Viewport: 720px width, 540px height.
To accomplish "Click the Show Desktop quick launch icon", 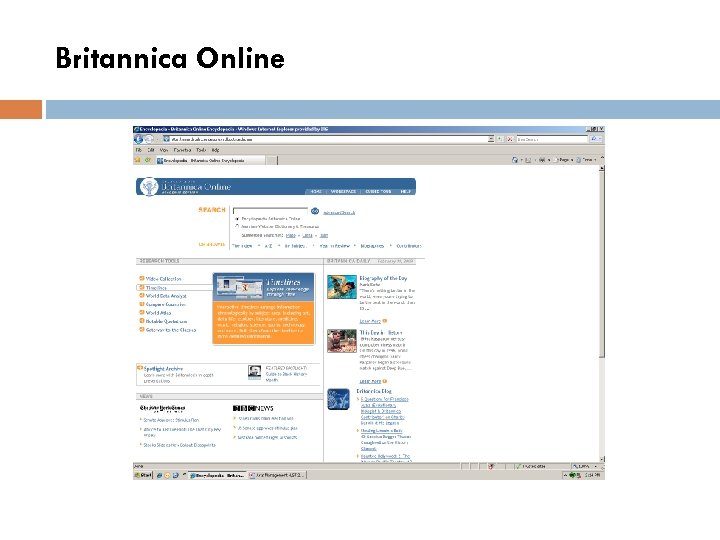I will 175,475.
